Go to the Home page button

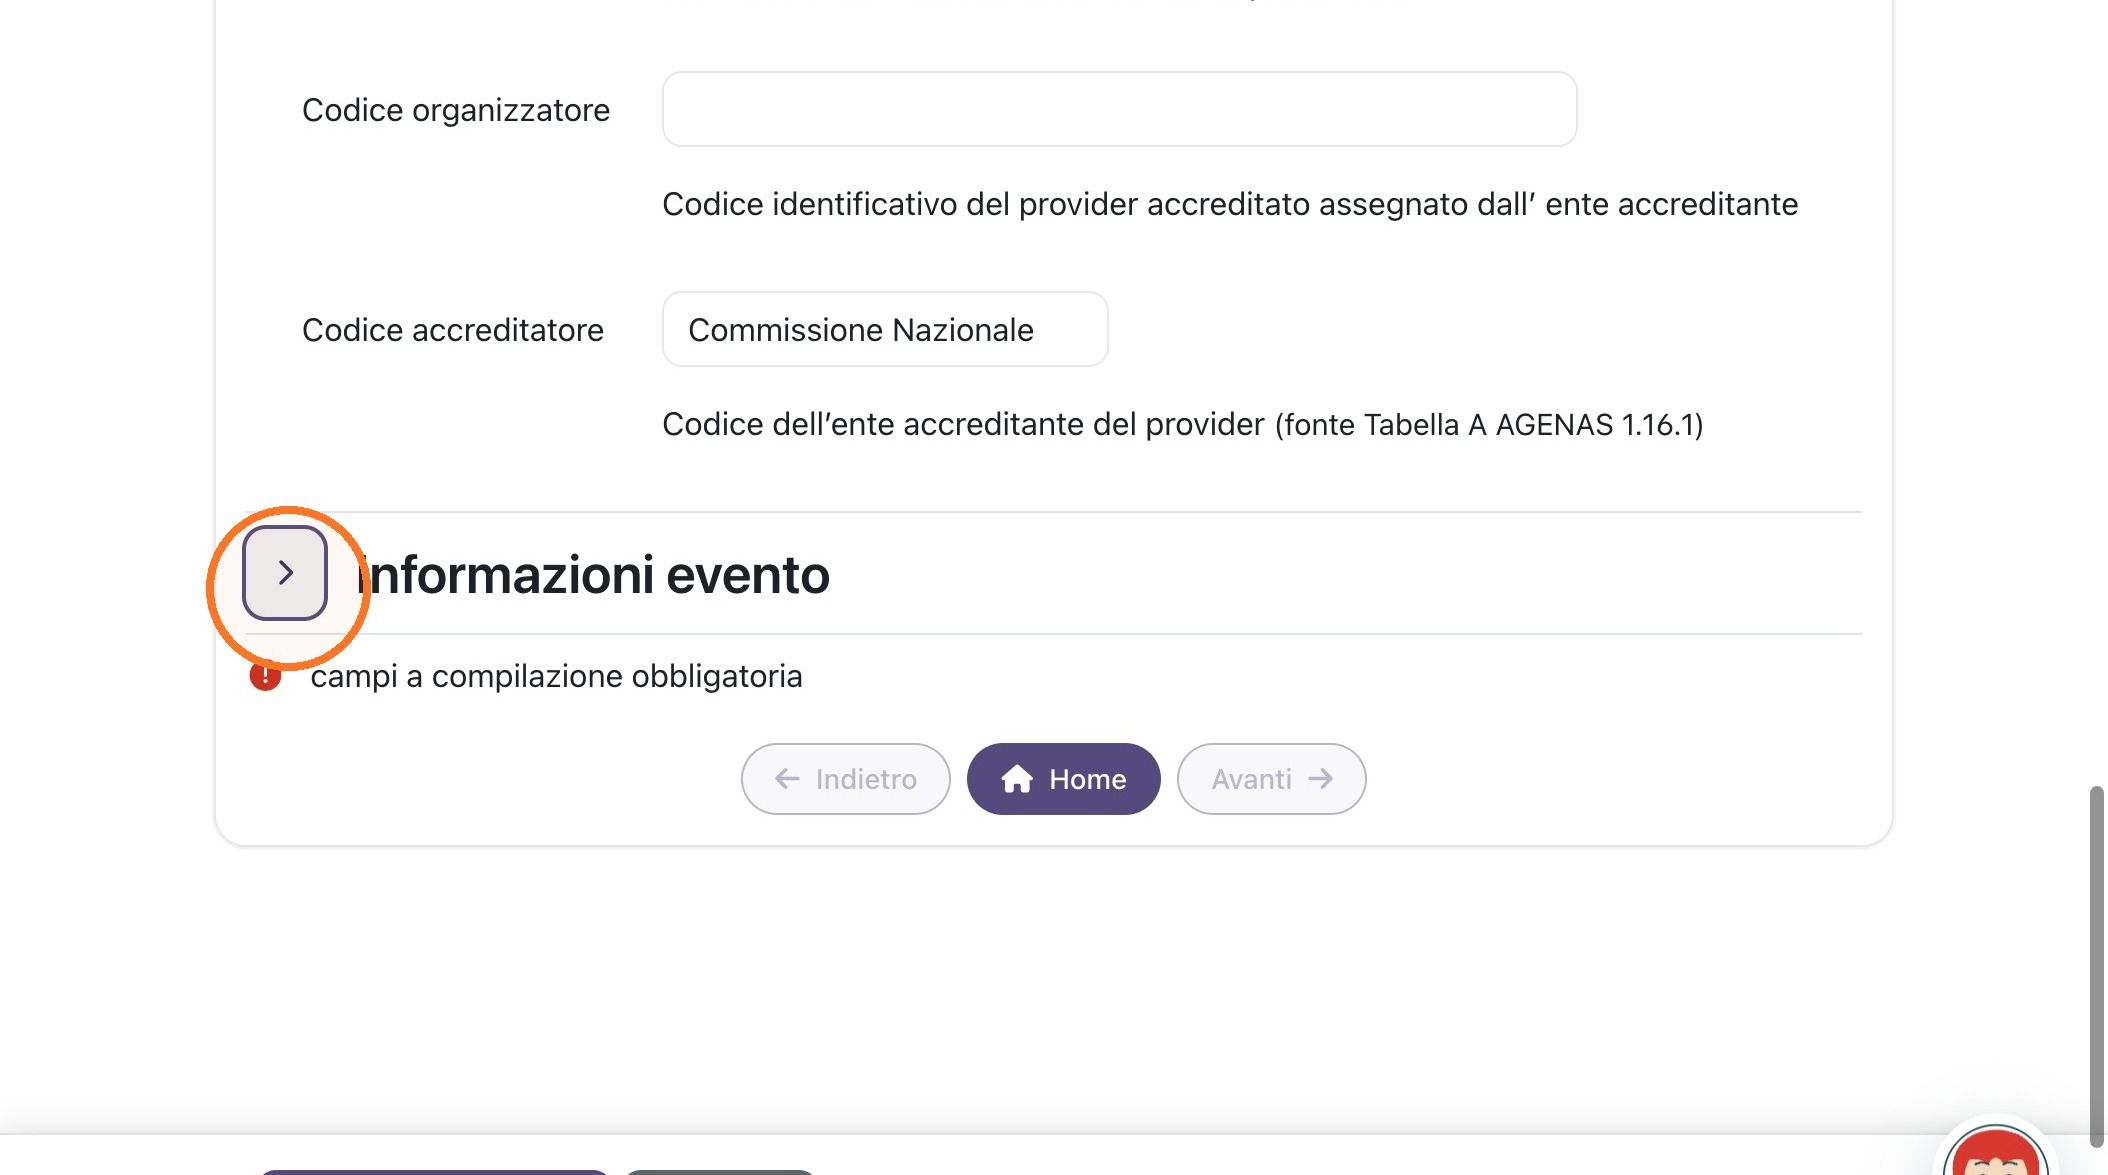coord(1063,779)
